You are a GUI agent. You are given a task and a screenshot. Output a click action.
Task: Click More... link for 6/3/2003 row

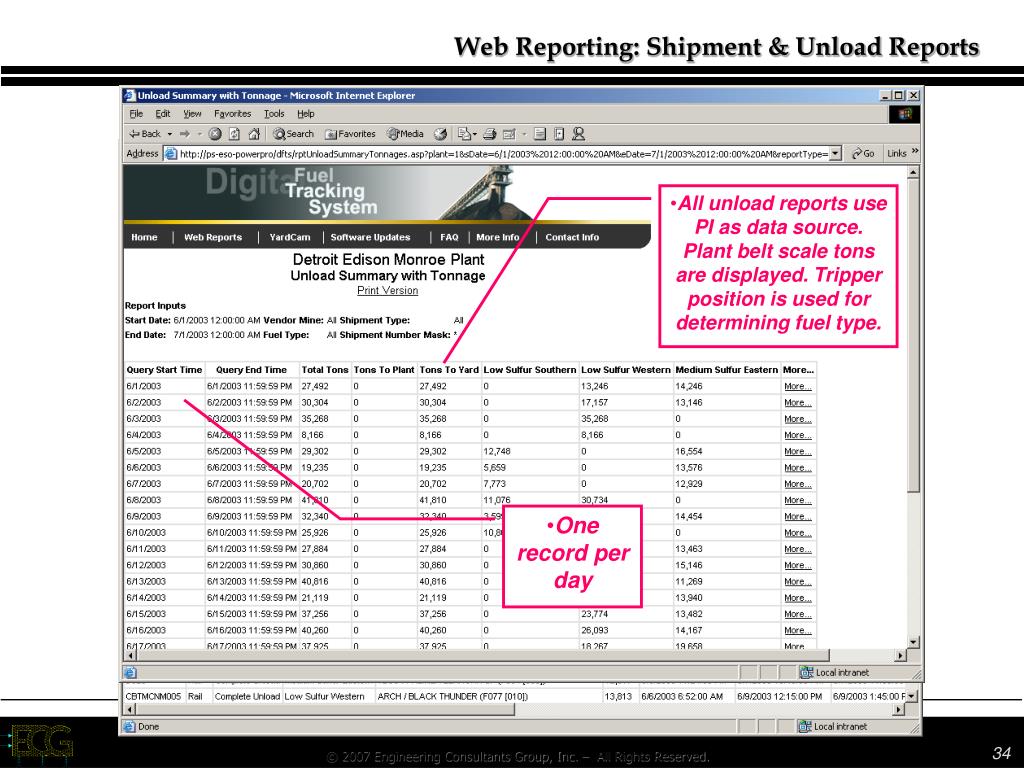[x=797, y=419]
